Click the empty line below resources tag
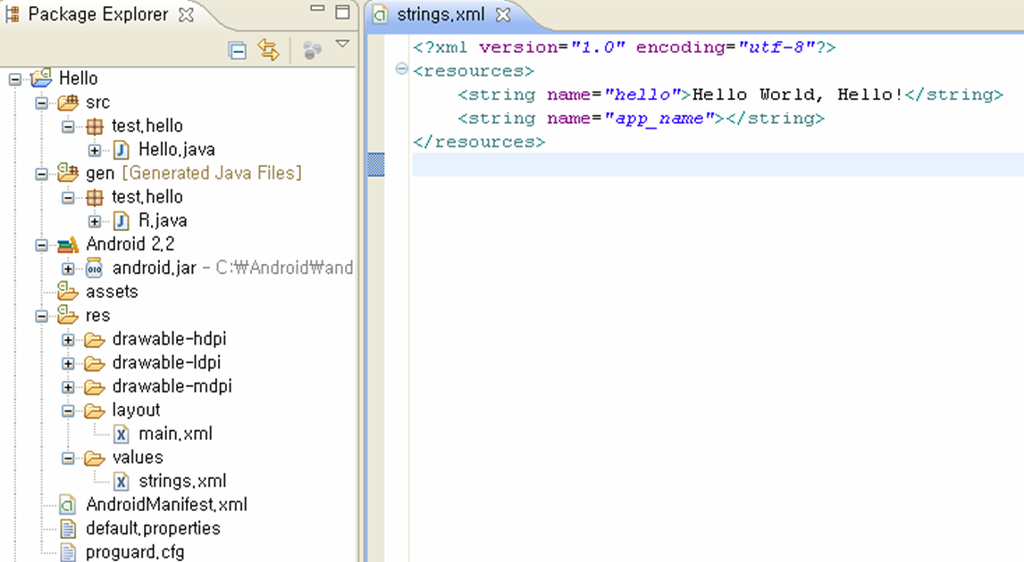This screenshot has width=1024, height=562. [x=700, y=165]
